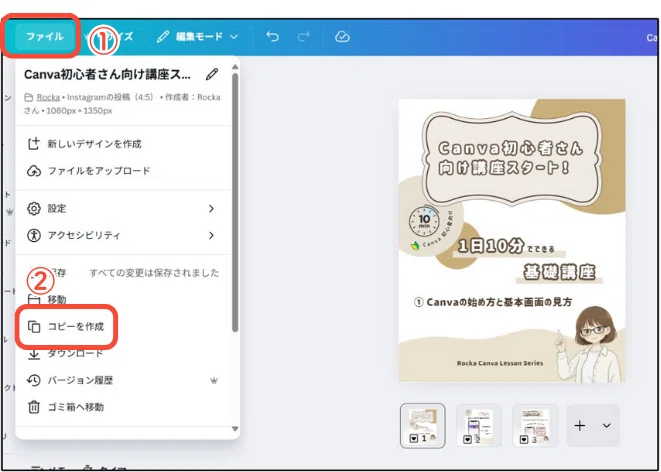Click the copy icon beside コピーを作成
The height and width of the screenshot is (472, 661).
(x=34, y=327)
